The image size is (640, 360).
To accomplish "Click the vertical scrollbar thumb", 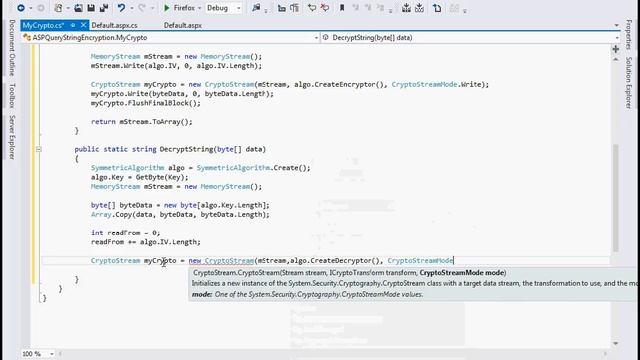I will click(616, 198).
